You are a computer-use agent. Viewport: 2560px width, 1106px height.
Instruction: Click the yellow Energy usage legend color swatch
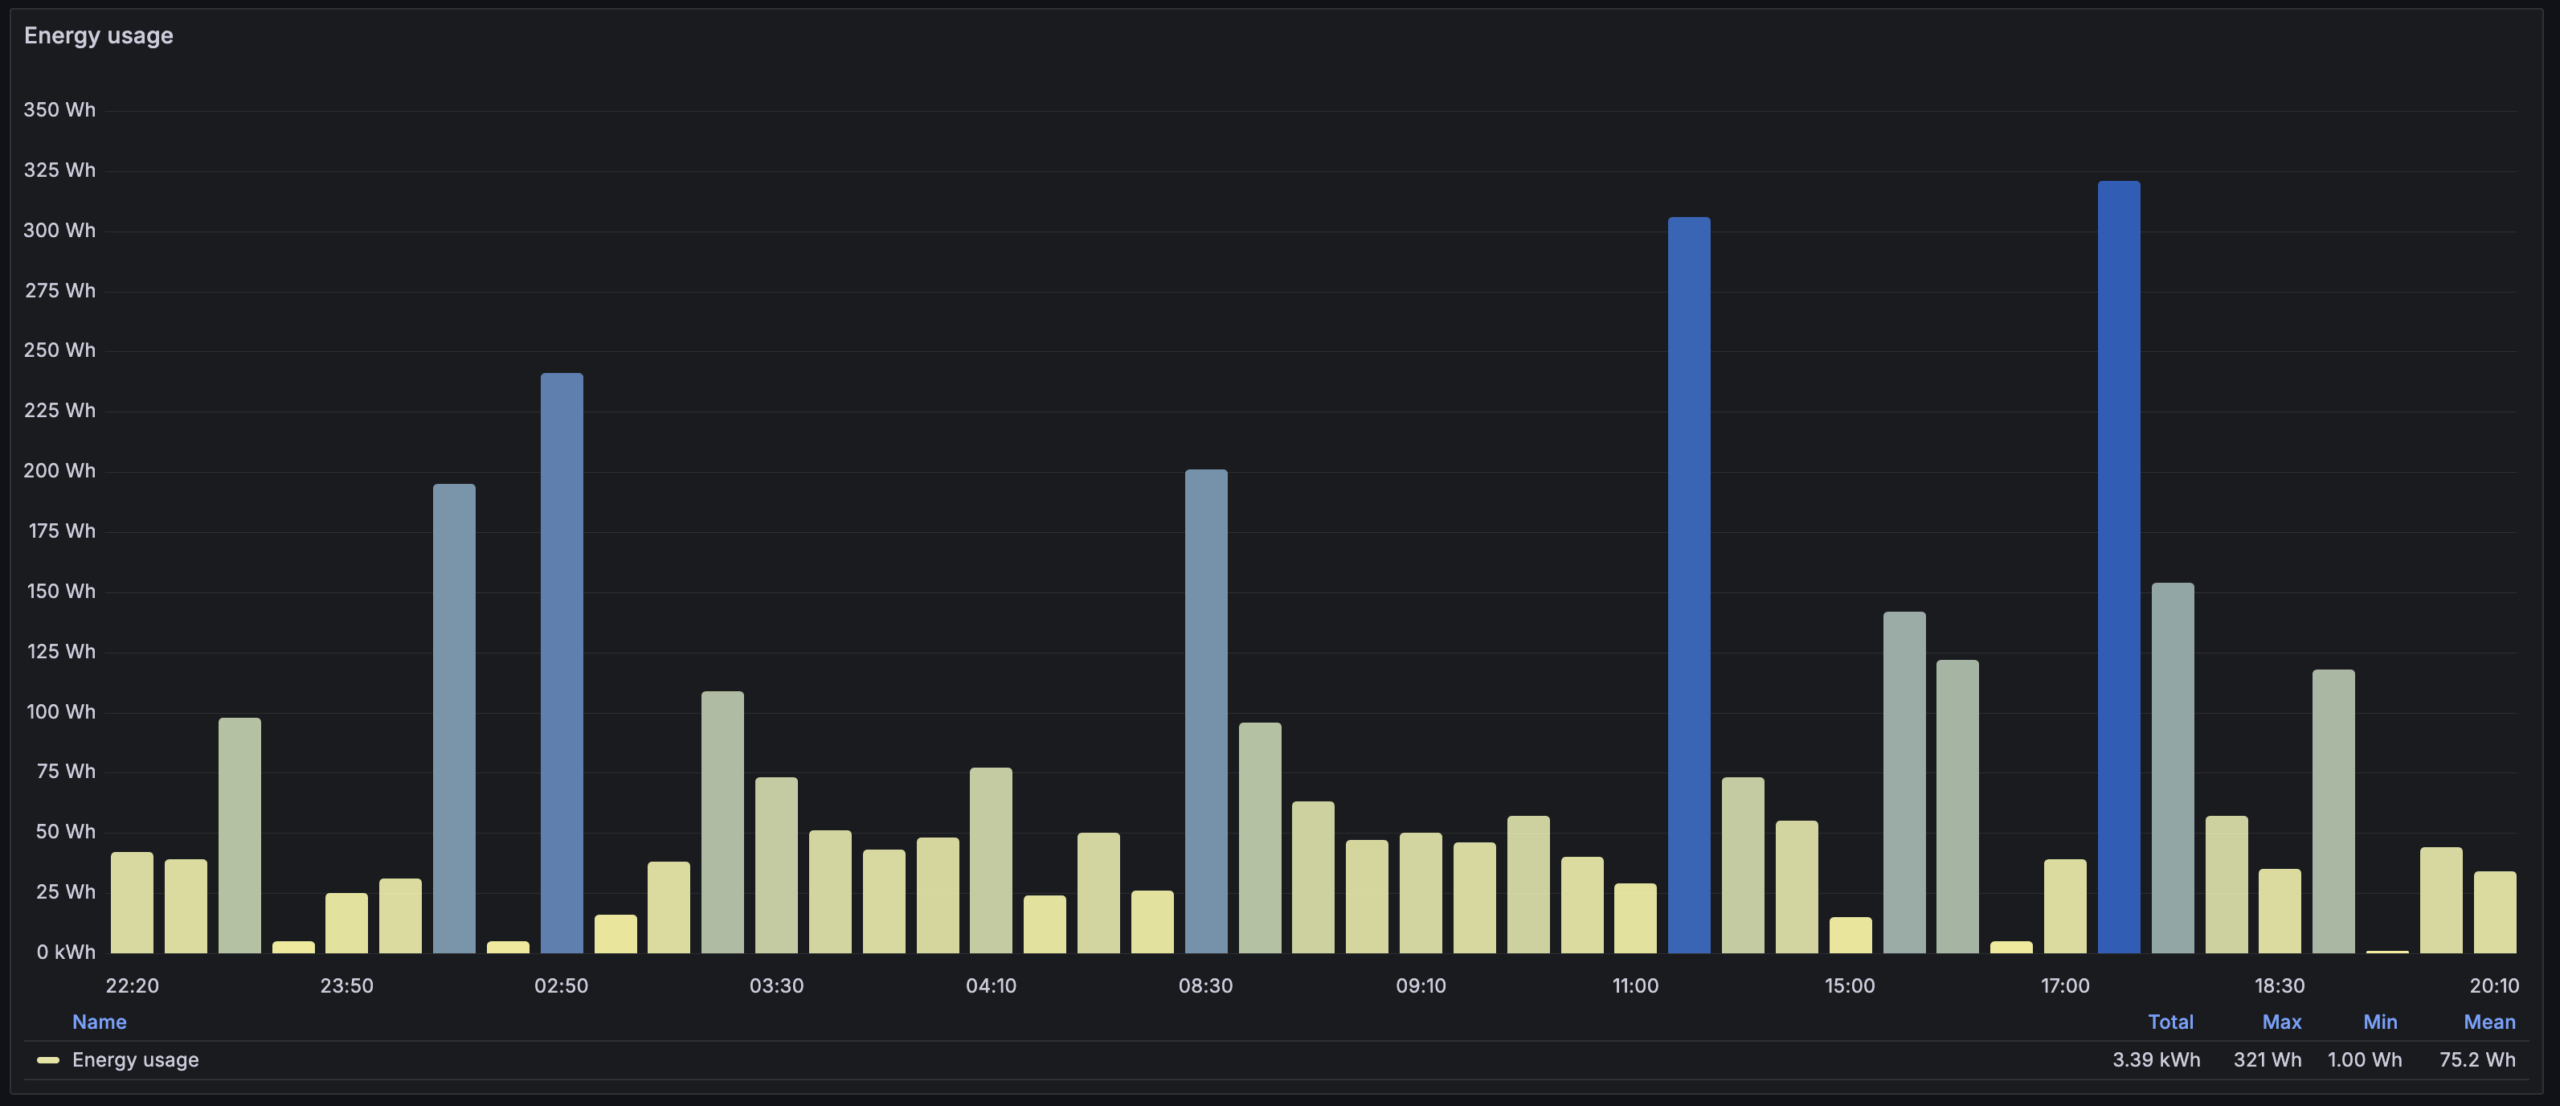point(47,1060)
